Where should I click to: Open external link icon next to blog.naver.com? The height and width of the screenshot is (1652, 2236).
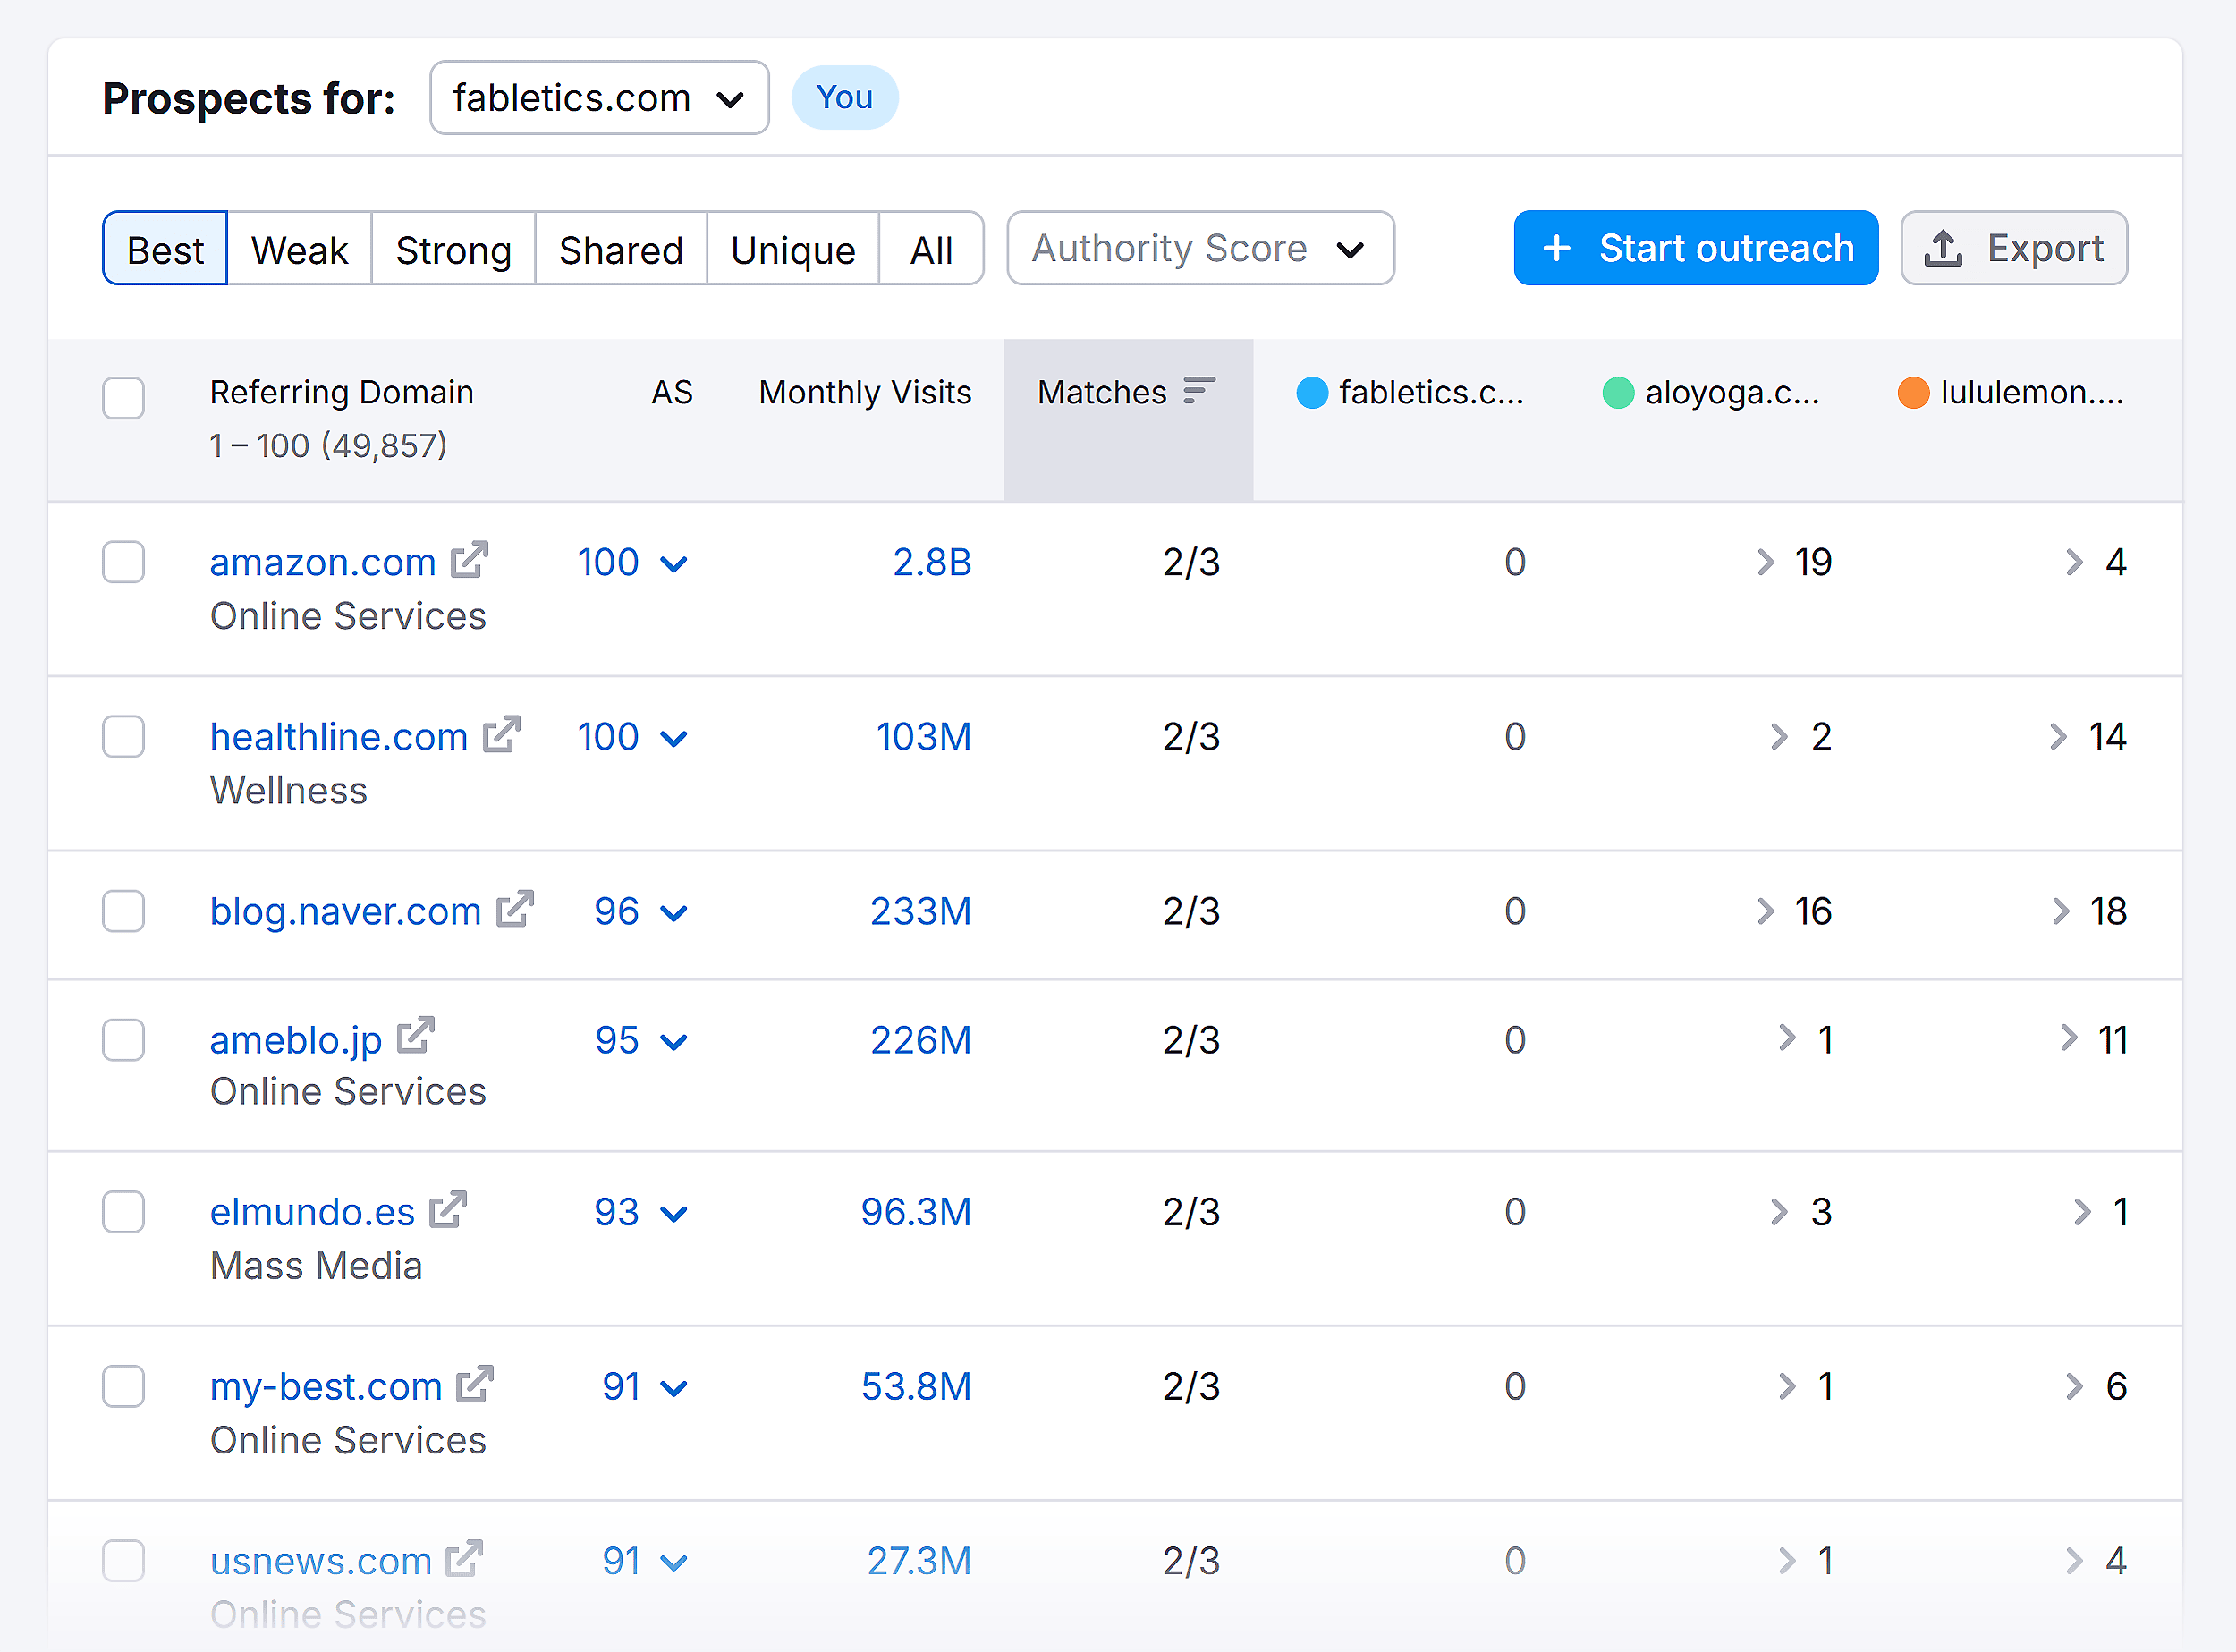click(x=515, y=909)
